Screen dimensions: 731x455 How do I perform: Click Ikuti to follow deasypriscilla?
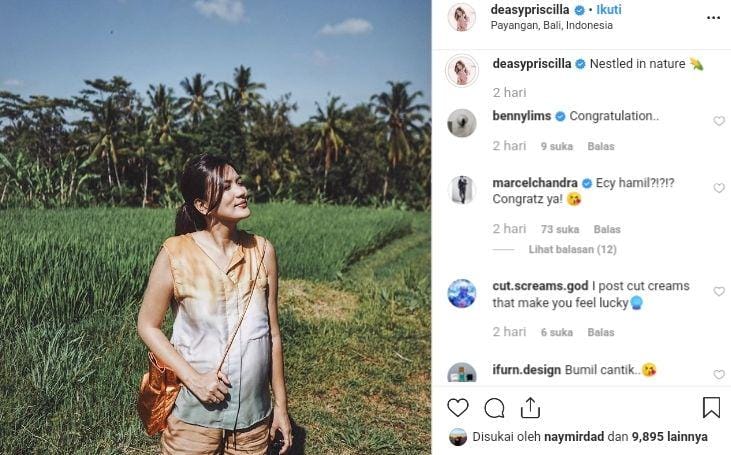pos(608,10)
